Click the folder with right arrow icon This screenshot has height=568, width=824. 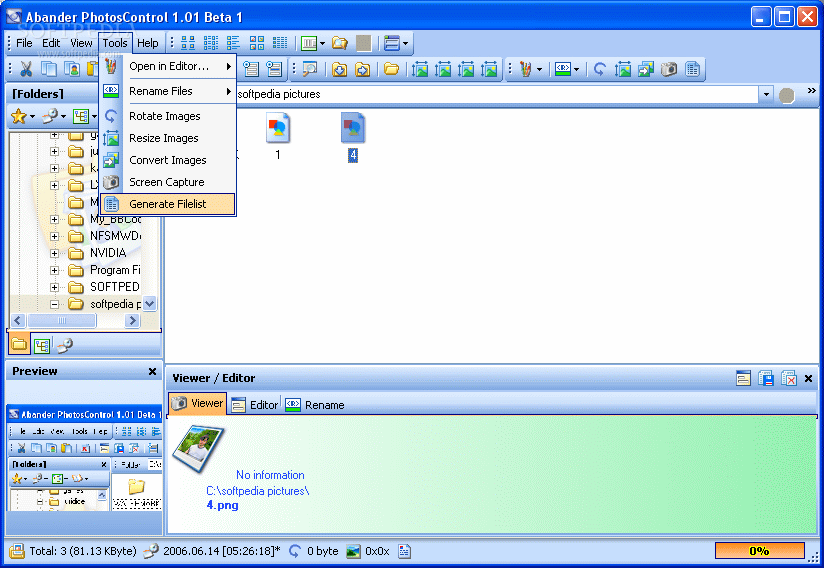click(x=363, y=69)
